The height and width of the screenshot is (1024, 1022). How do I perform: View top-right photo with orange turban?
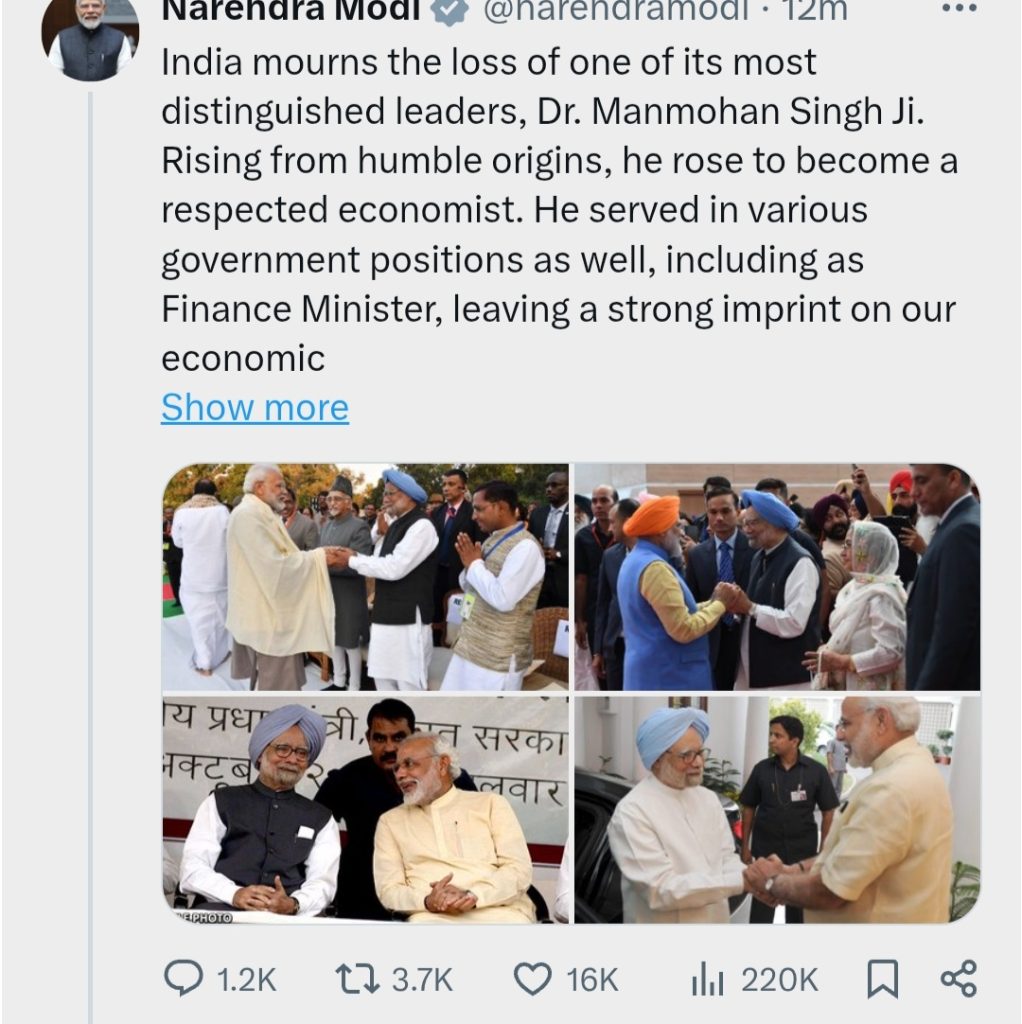(777, 577)
